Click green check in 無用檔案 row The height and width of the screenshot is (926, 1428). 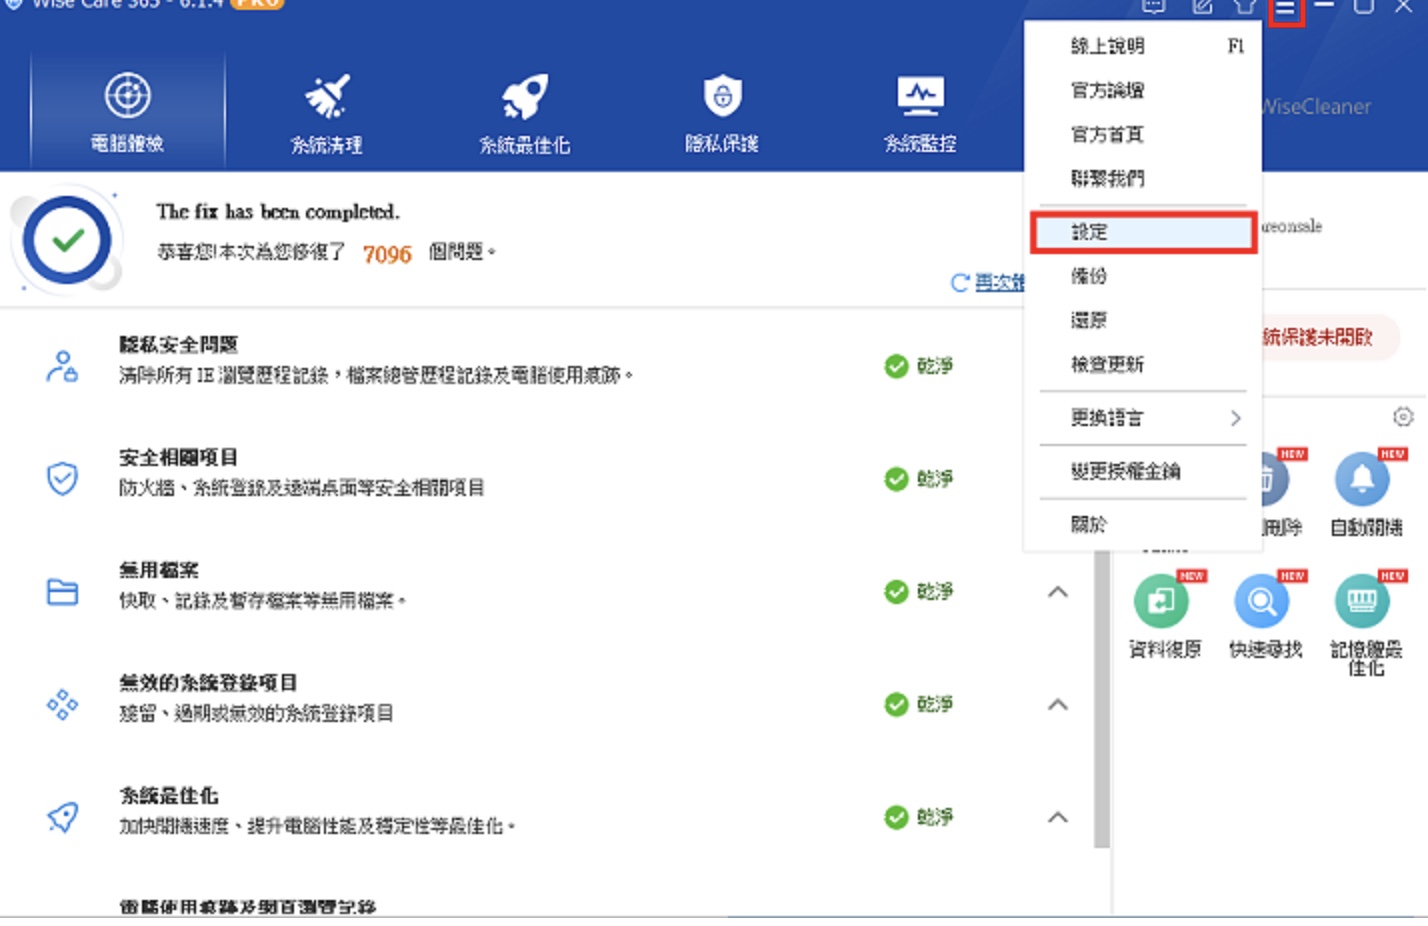(x=896, y=592)
